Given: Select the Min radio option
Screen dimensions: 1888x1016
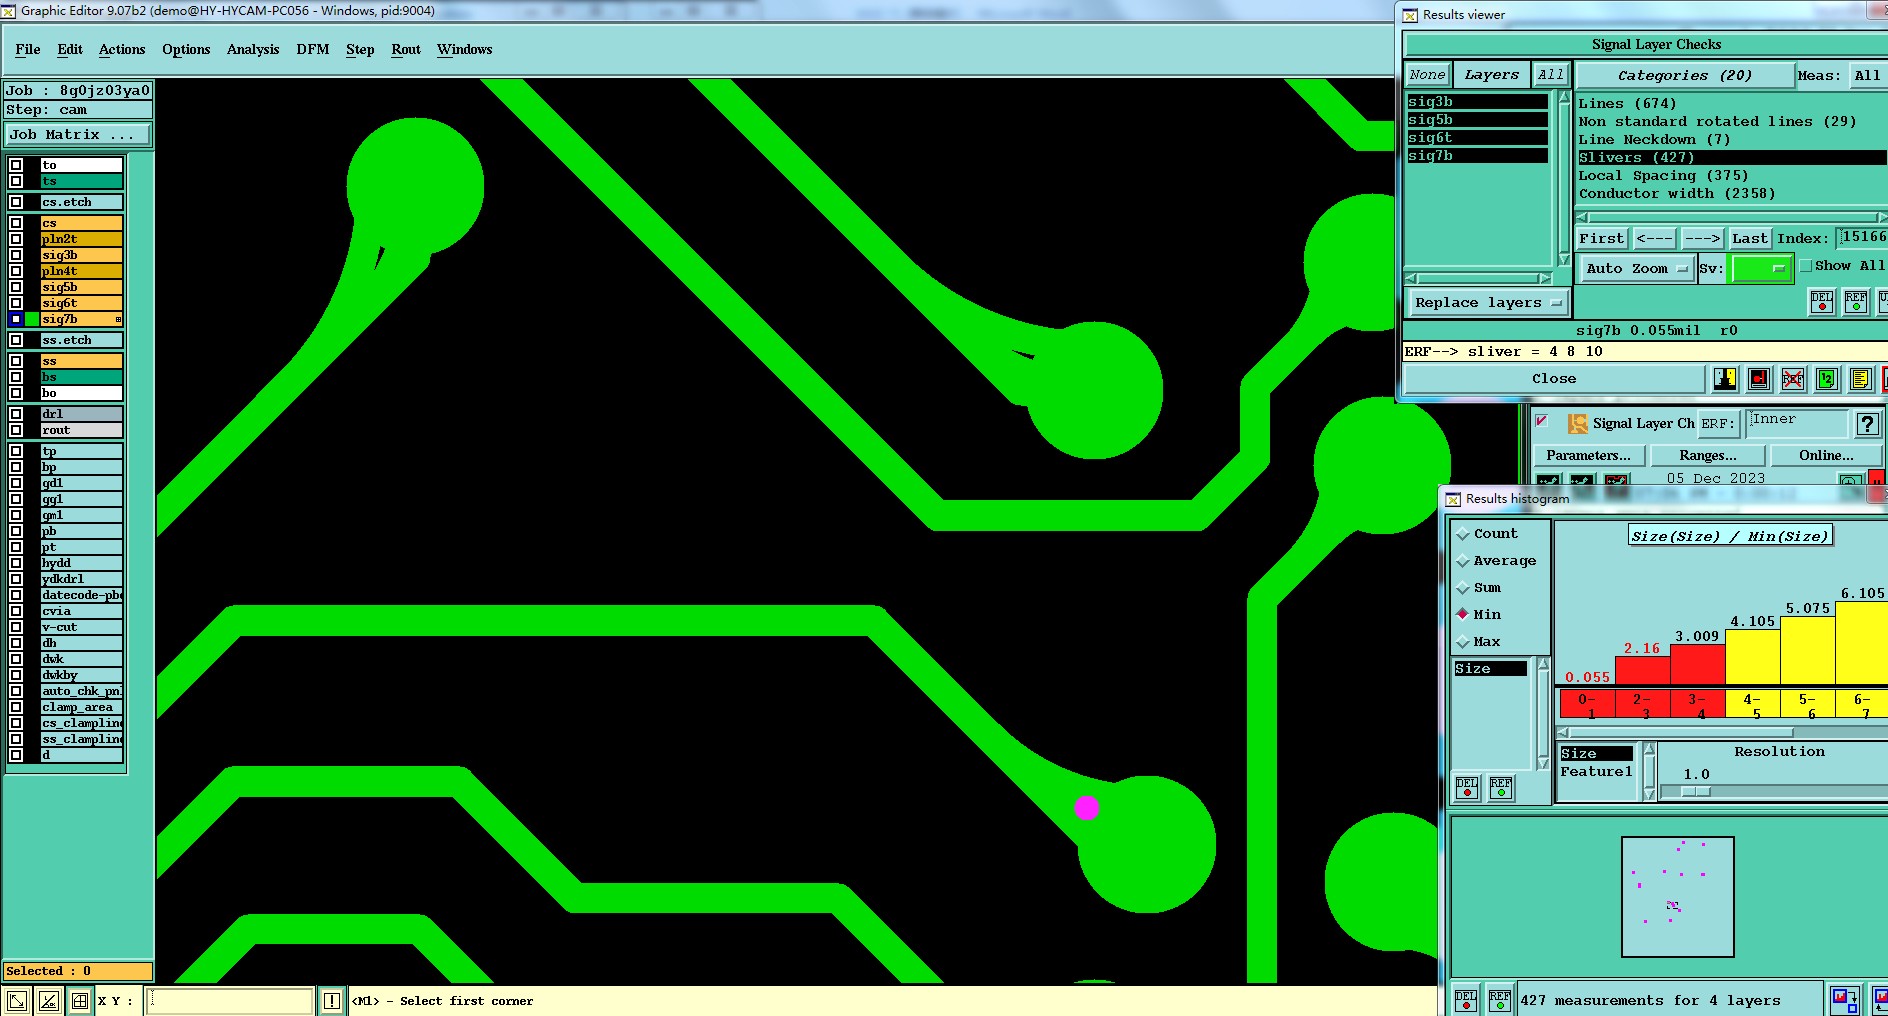Looking at the screenshot, I should (x=1463, y=615).
